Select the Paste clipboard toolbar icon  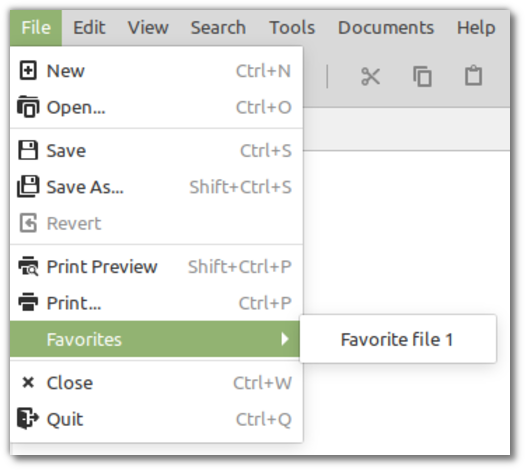point(473,75)
